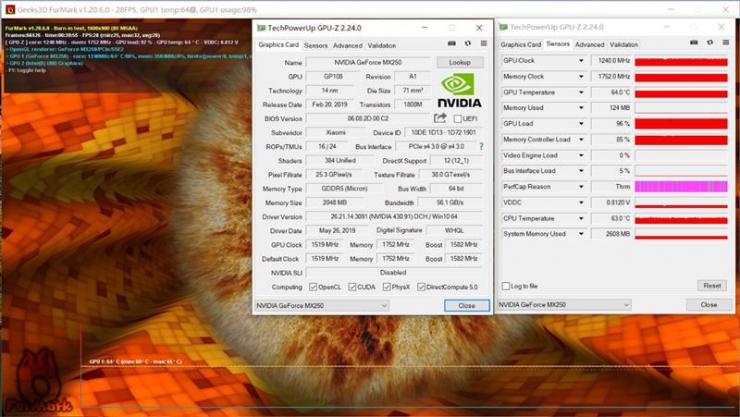Open the NVIDIA GeForce MX250 selector in Sensors window
Screen dimensions: 740x417
[x=564, y=305]
